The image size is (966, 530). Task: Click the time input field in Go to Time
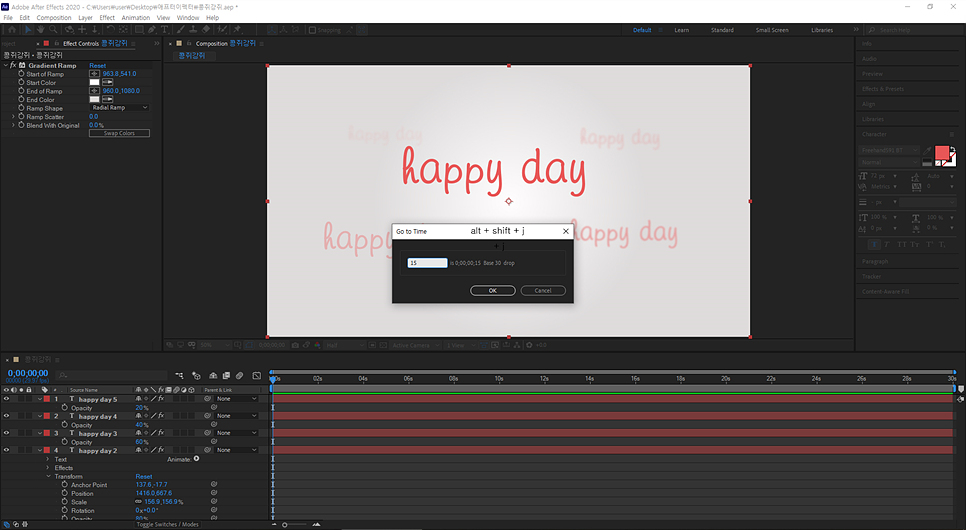point(427,263)
